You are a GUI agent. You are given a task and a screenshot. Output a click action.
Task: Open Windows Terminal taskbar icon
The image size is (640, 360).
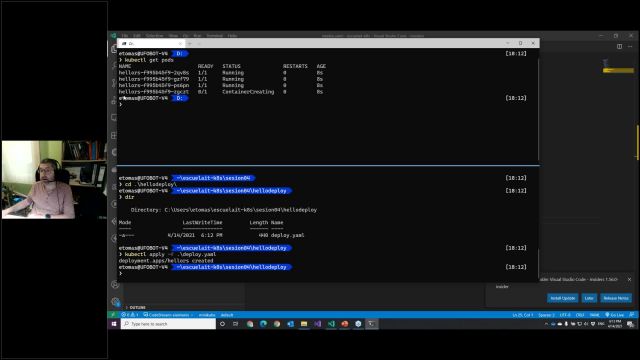click(x=371, y=324)
